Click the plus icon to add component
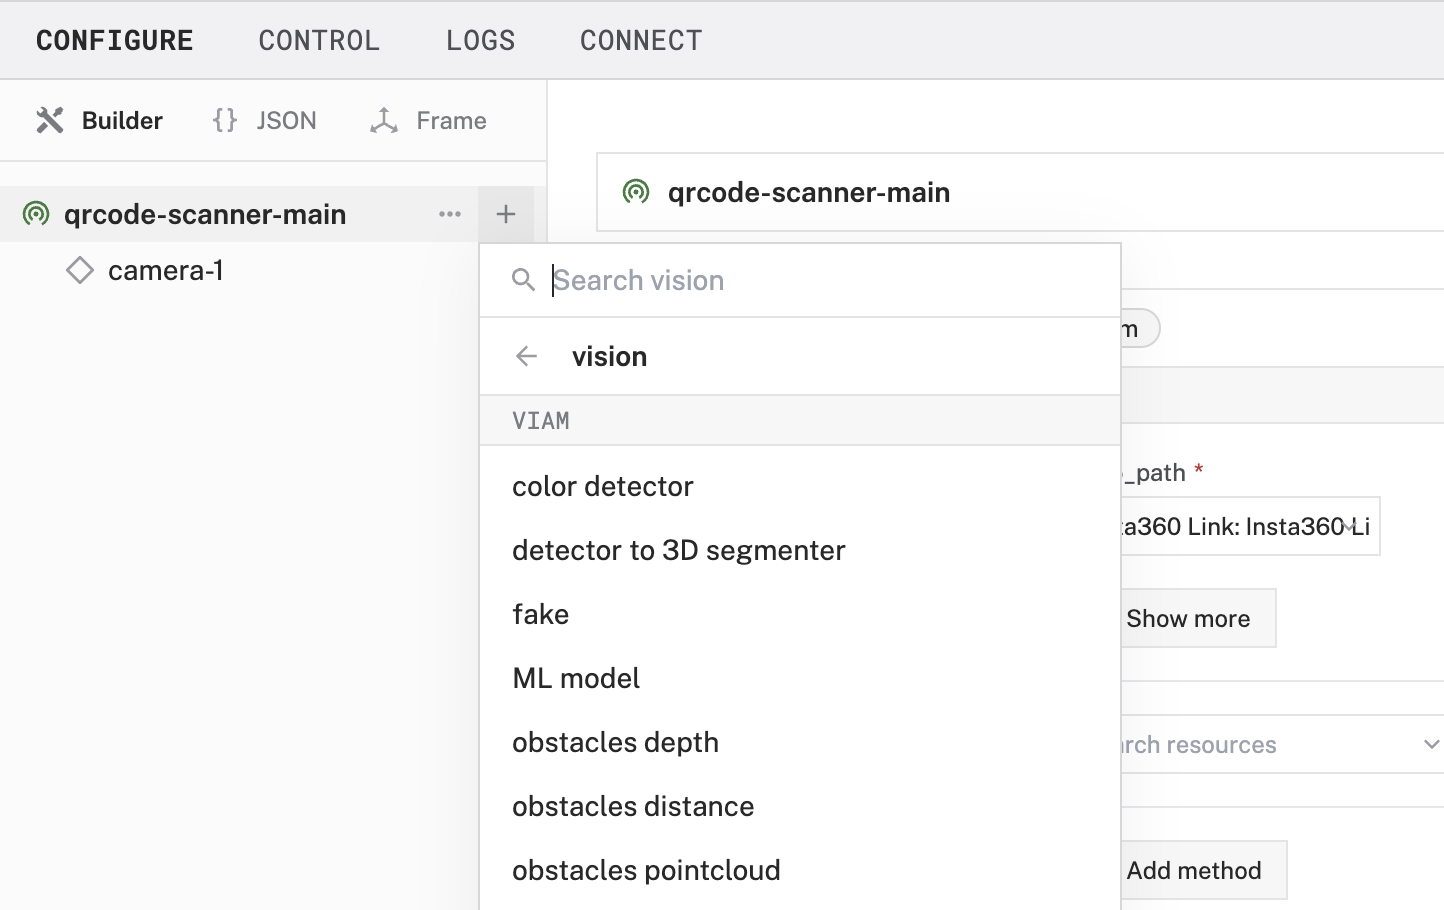The image size is (1444, 910). coord(506,214)
